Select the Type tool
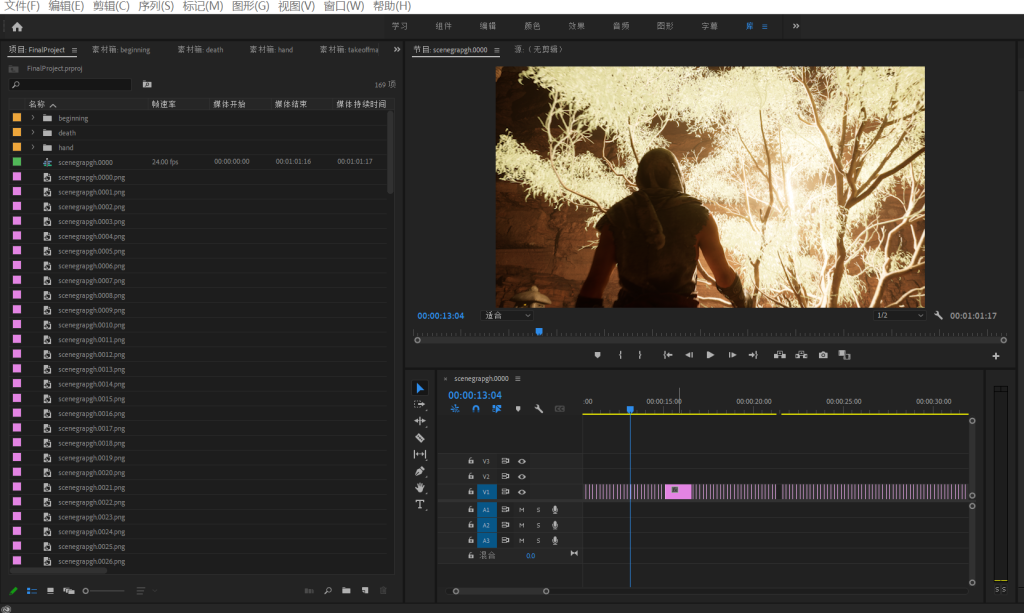This screenshot has width=1024, height=613. tap(420, 505)
